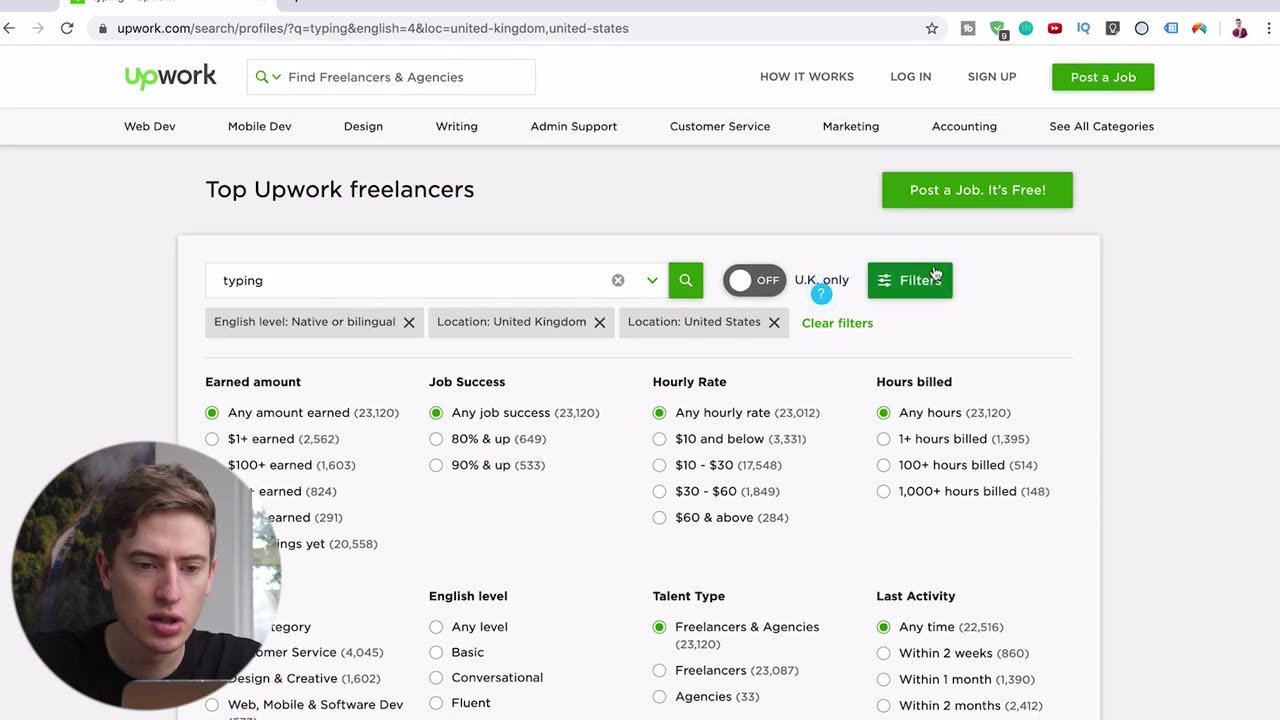
Task: Select 1,000+ hours billed option
Action: pos(883,491)
